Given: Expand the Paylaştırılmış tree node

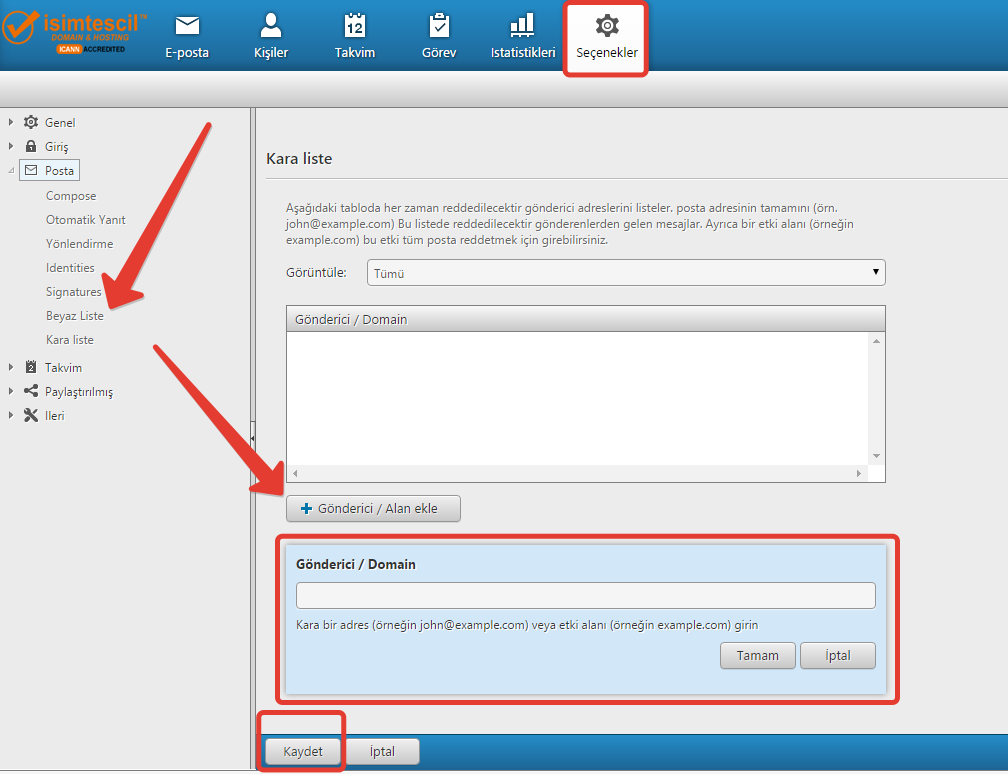Looking at the screenshot, I should click(11, 392).
